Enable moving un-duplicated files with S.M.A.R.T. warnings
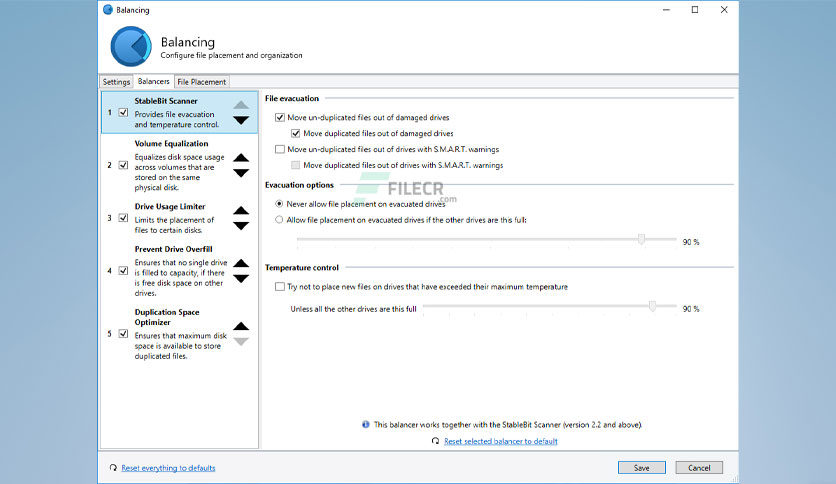Viewport: 836px width, 484px height. [280, 149]
